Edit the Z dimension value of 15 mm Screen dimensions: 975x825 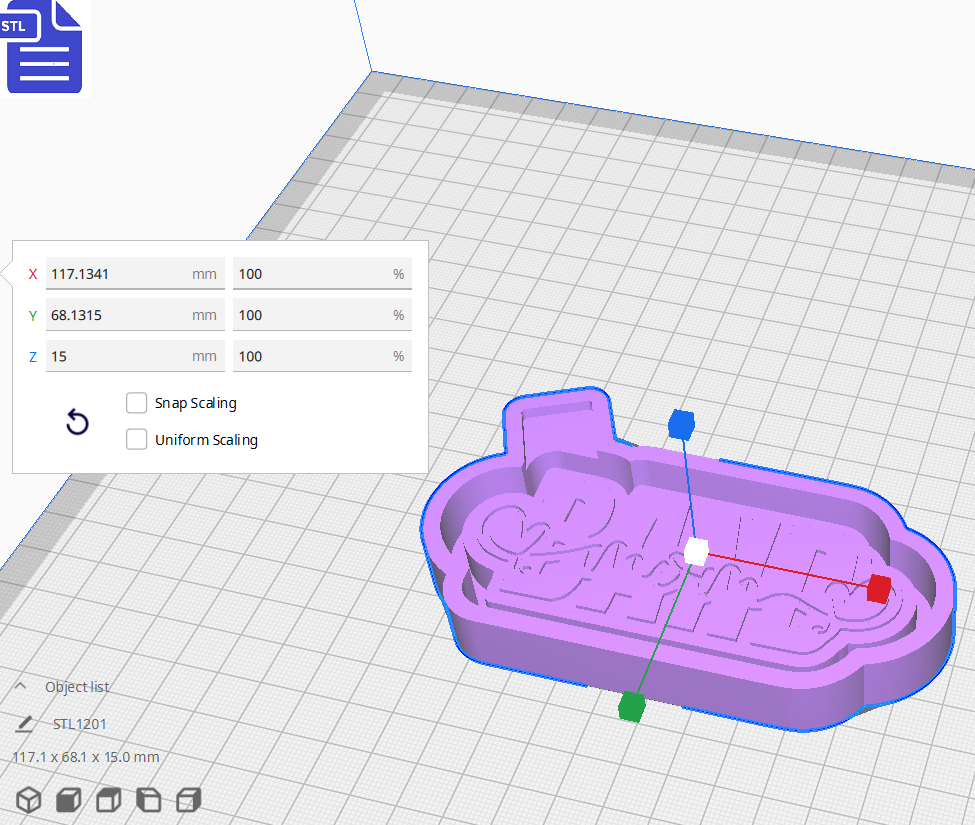135,356
